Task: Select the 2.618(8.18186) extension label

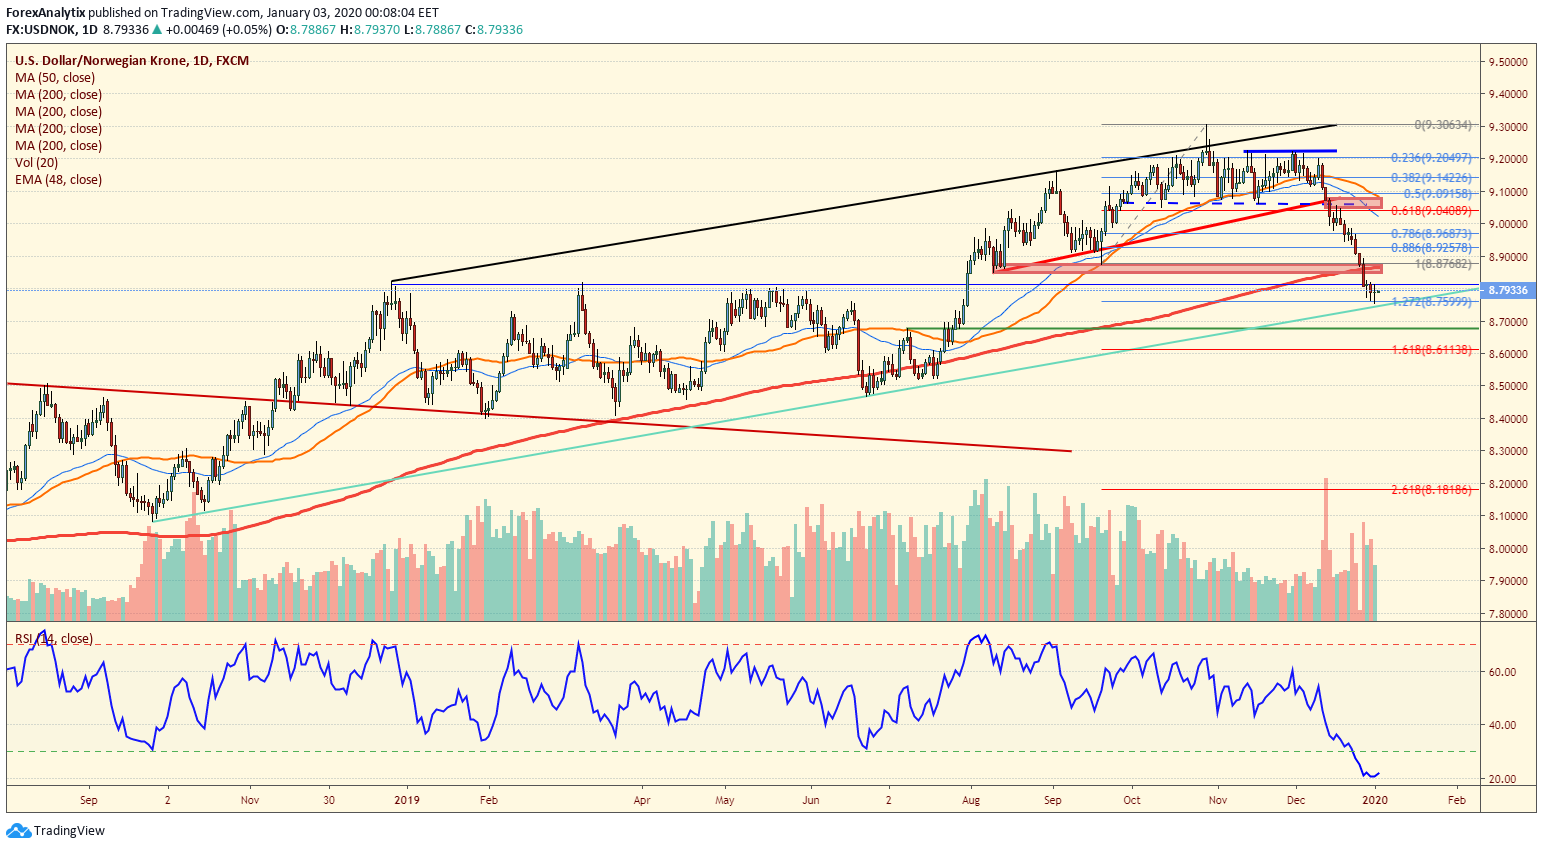Action: point(1431,490)
